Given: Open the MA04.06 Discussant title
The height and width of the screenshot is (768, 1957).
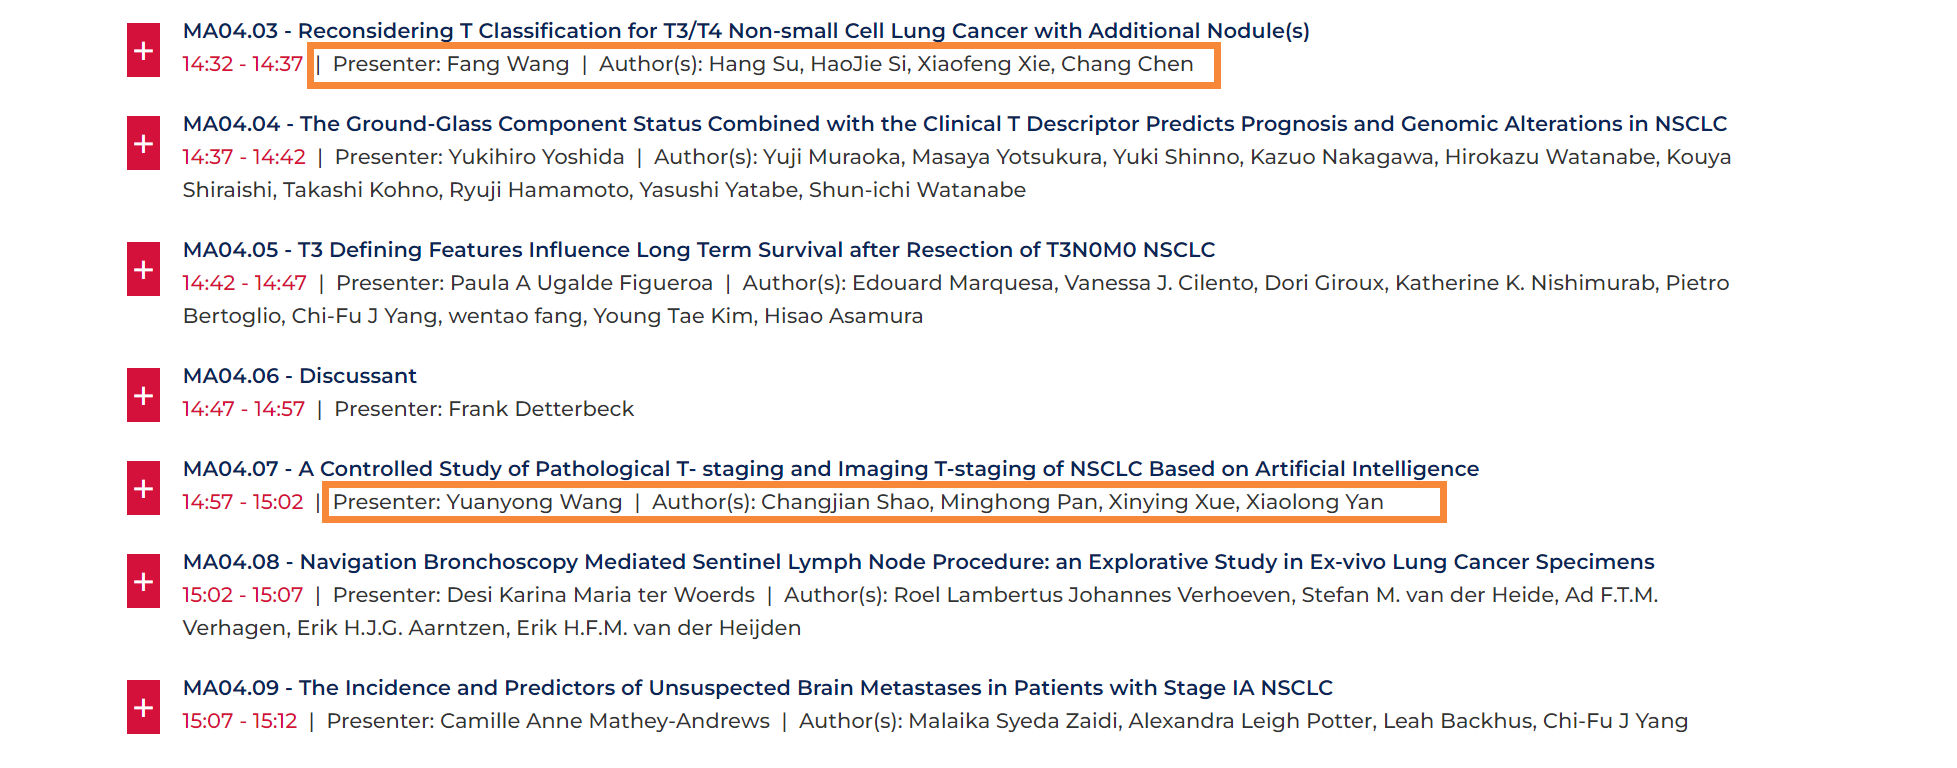Looking at the screenshot, I should (x=300, y=376).
